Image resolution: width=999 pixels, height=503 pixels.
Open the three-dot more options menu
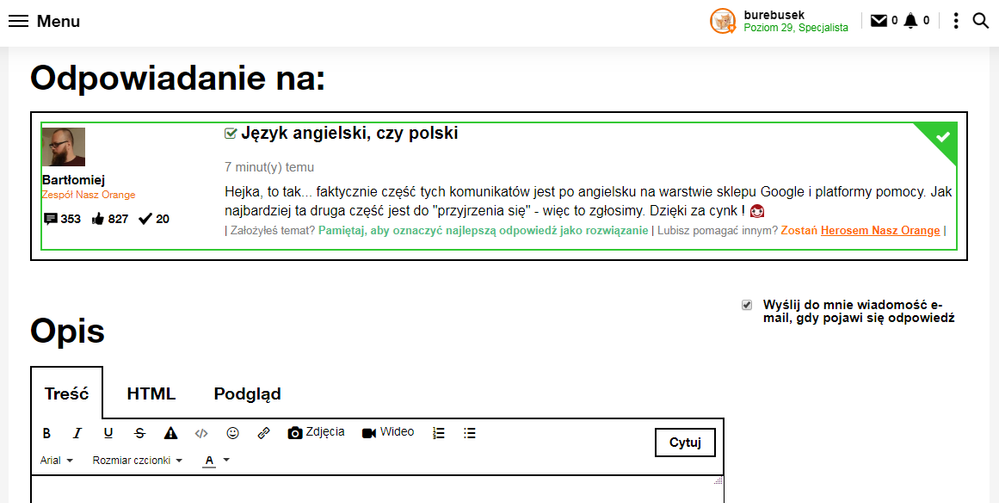click(956, 21)
